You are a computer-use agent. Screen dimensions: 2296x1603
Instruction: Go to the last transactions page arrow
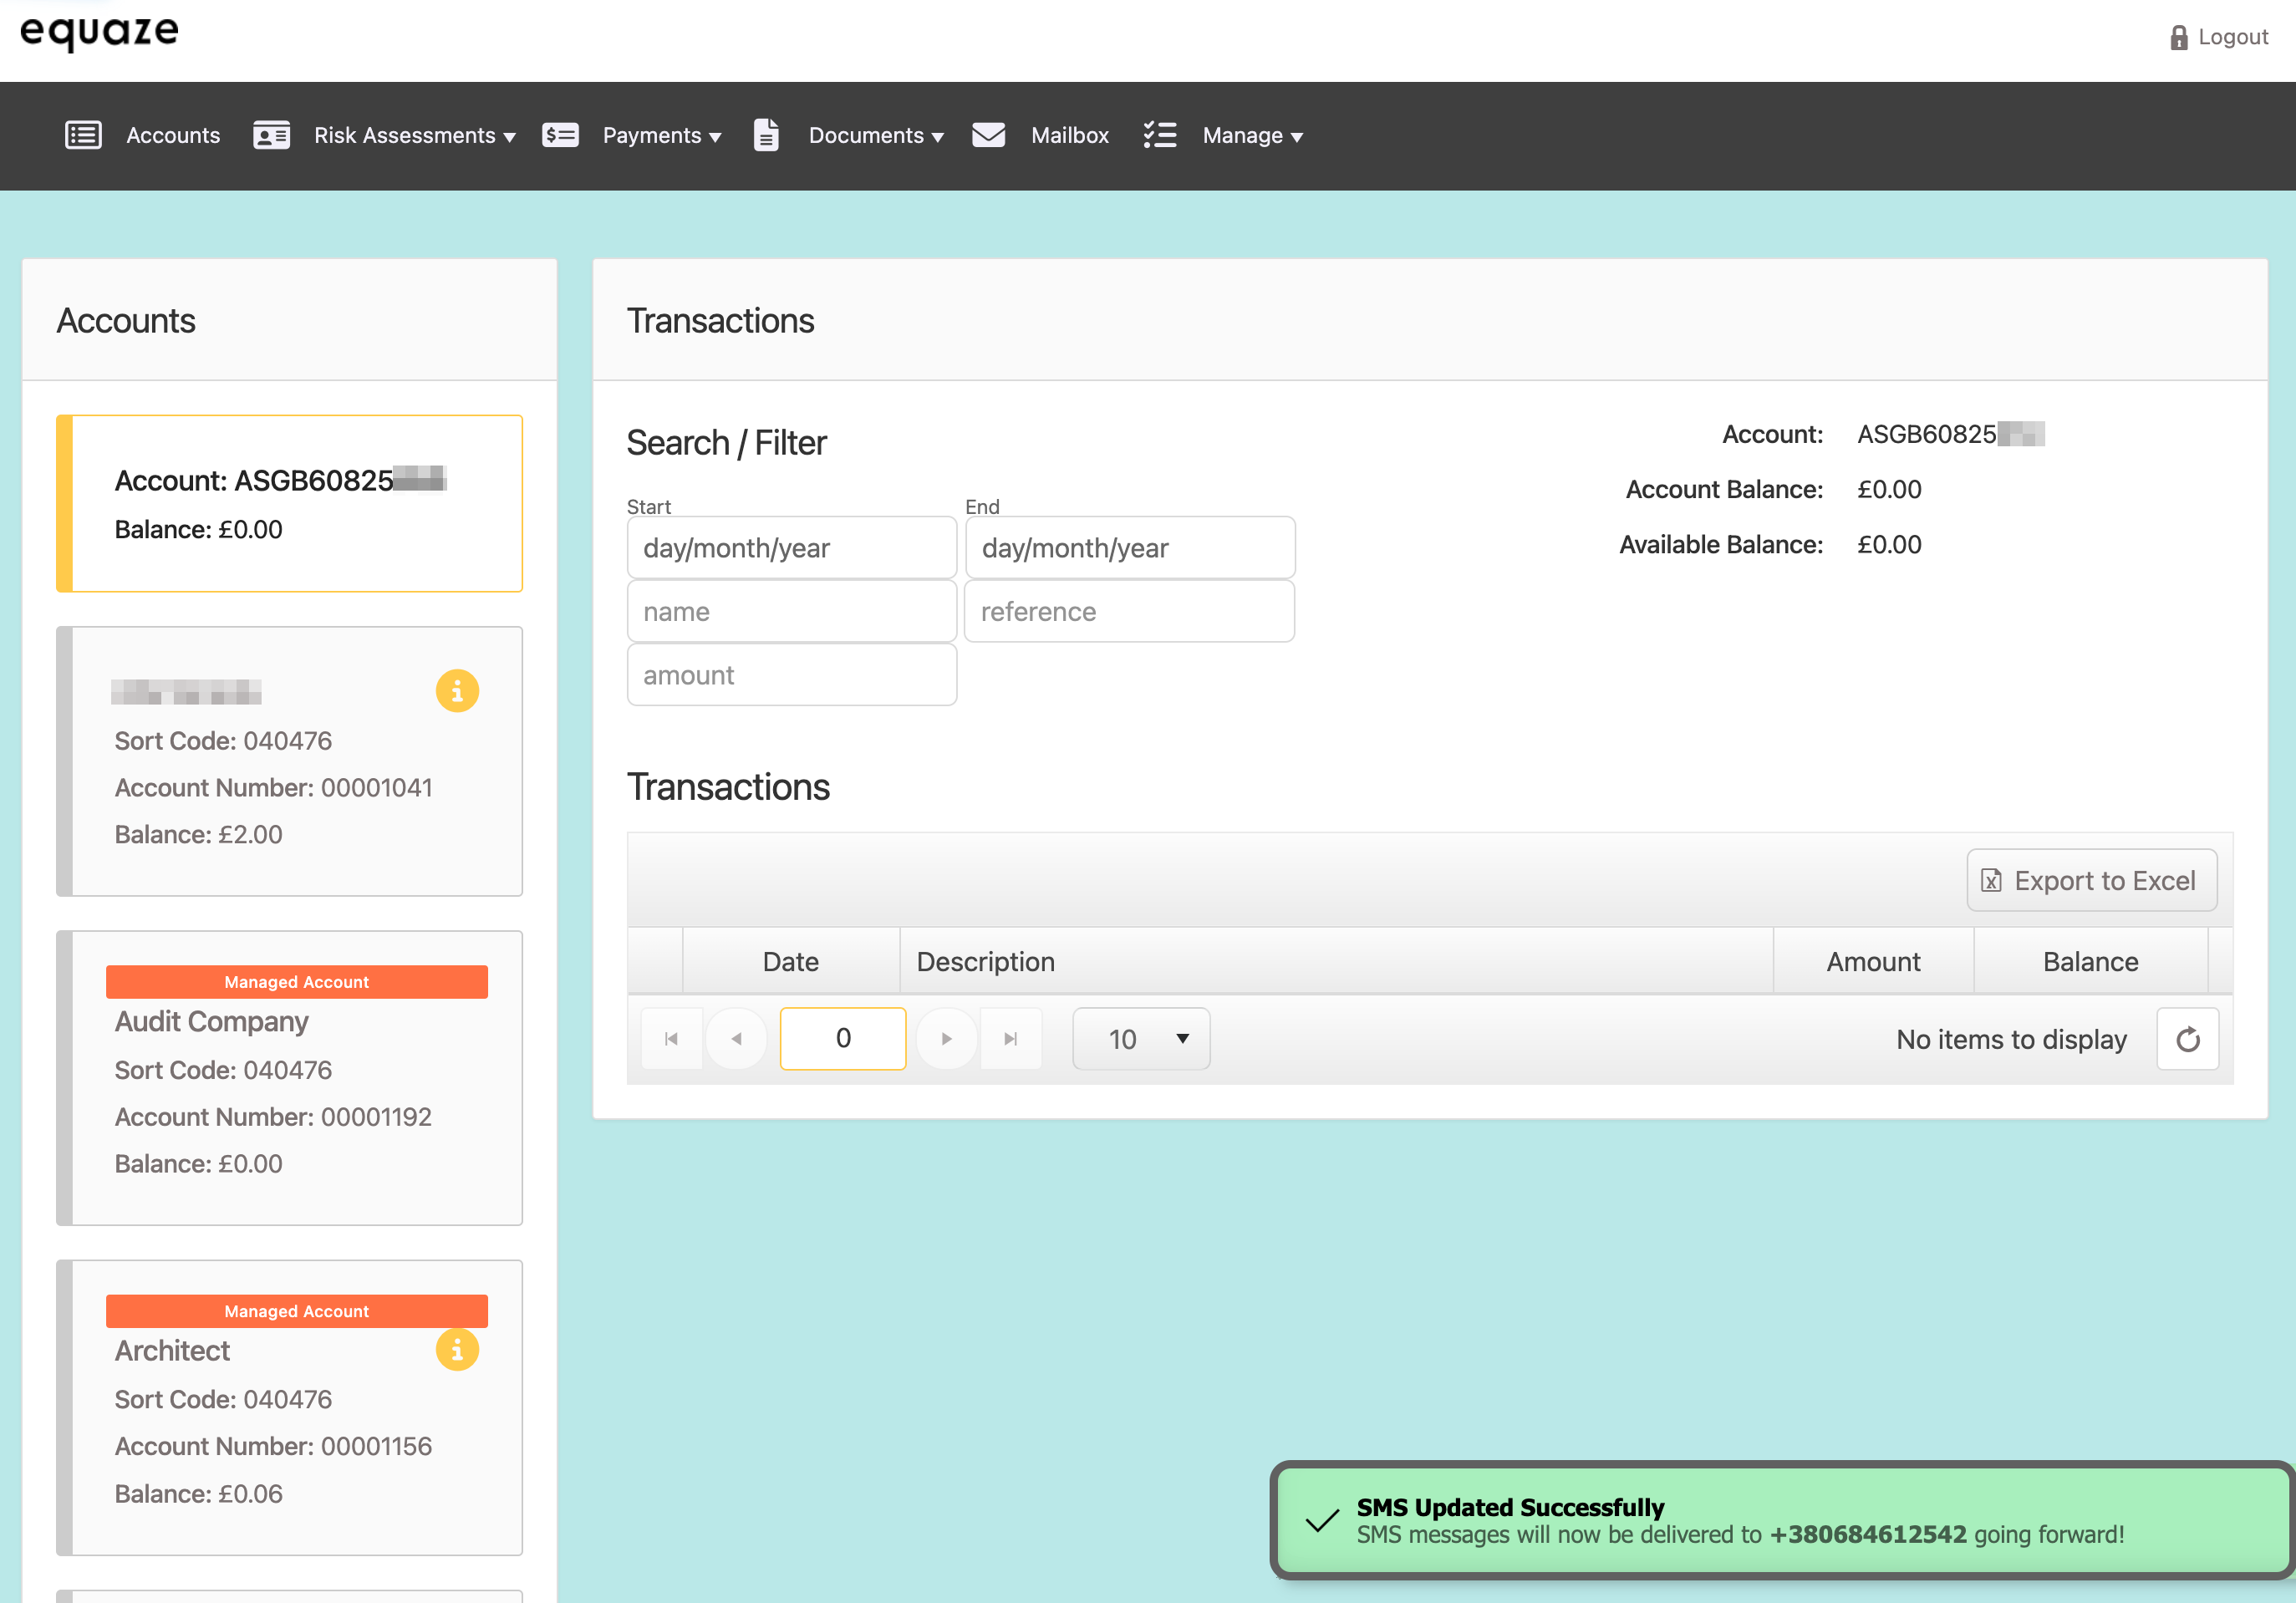[1011, 1039]
